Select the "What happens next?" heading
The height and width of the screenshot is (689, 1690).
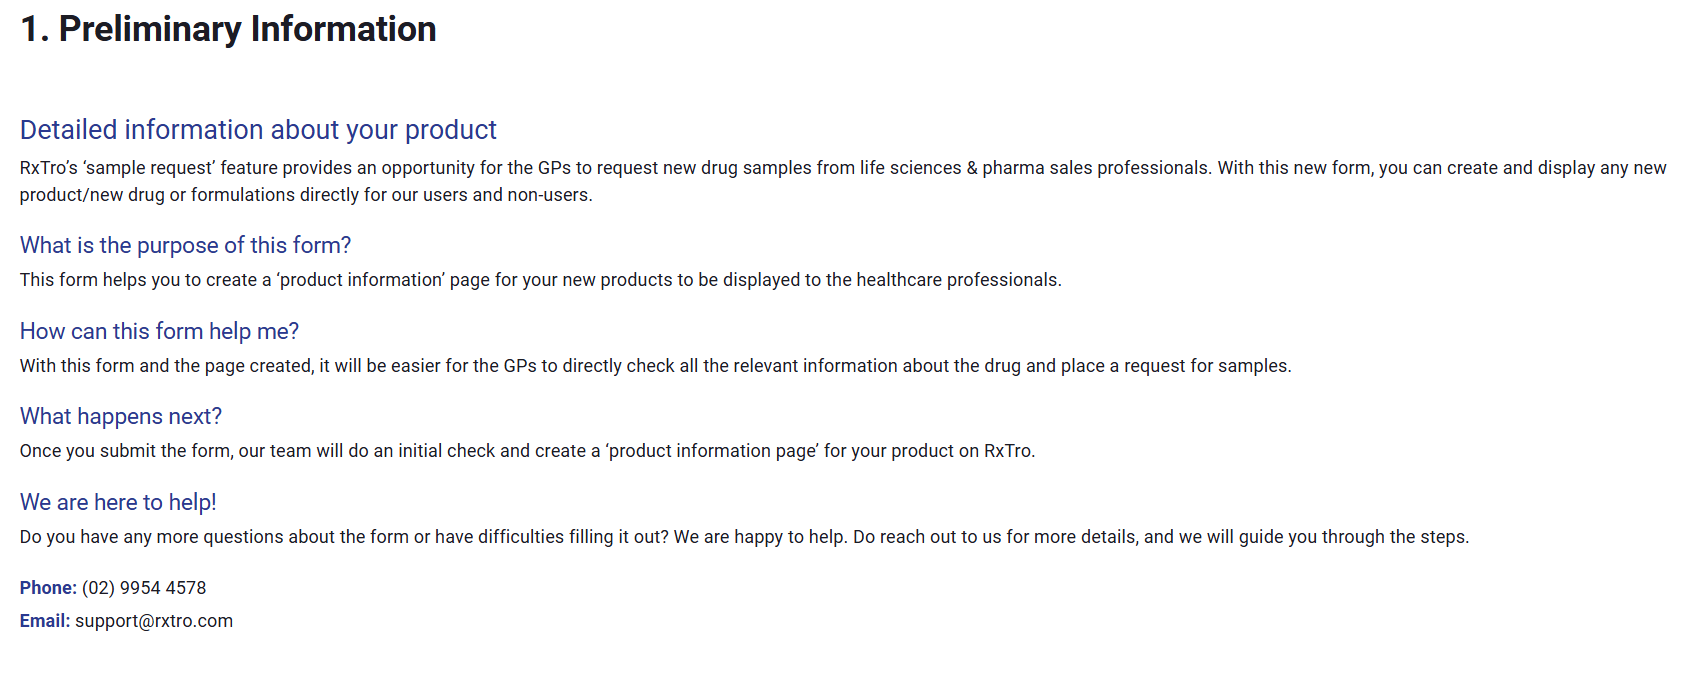[121, 416]
